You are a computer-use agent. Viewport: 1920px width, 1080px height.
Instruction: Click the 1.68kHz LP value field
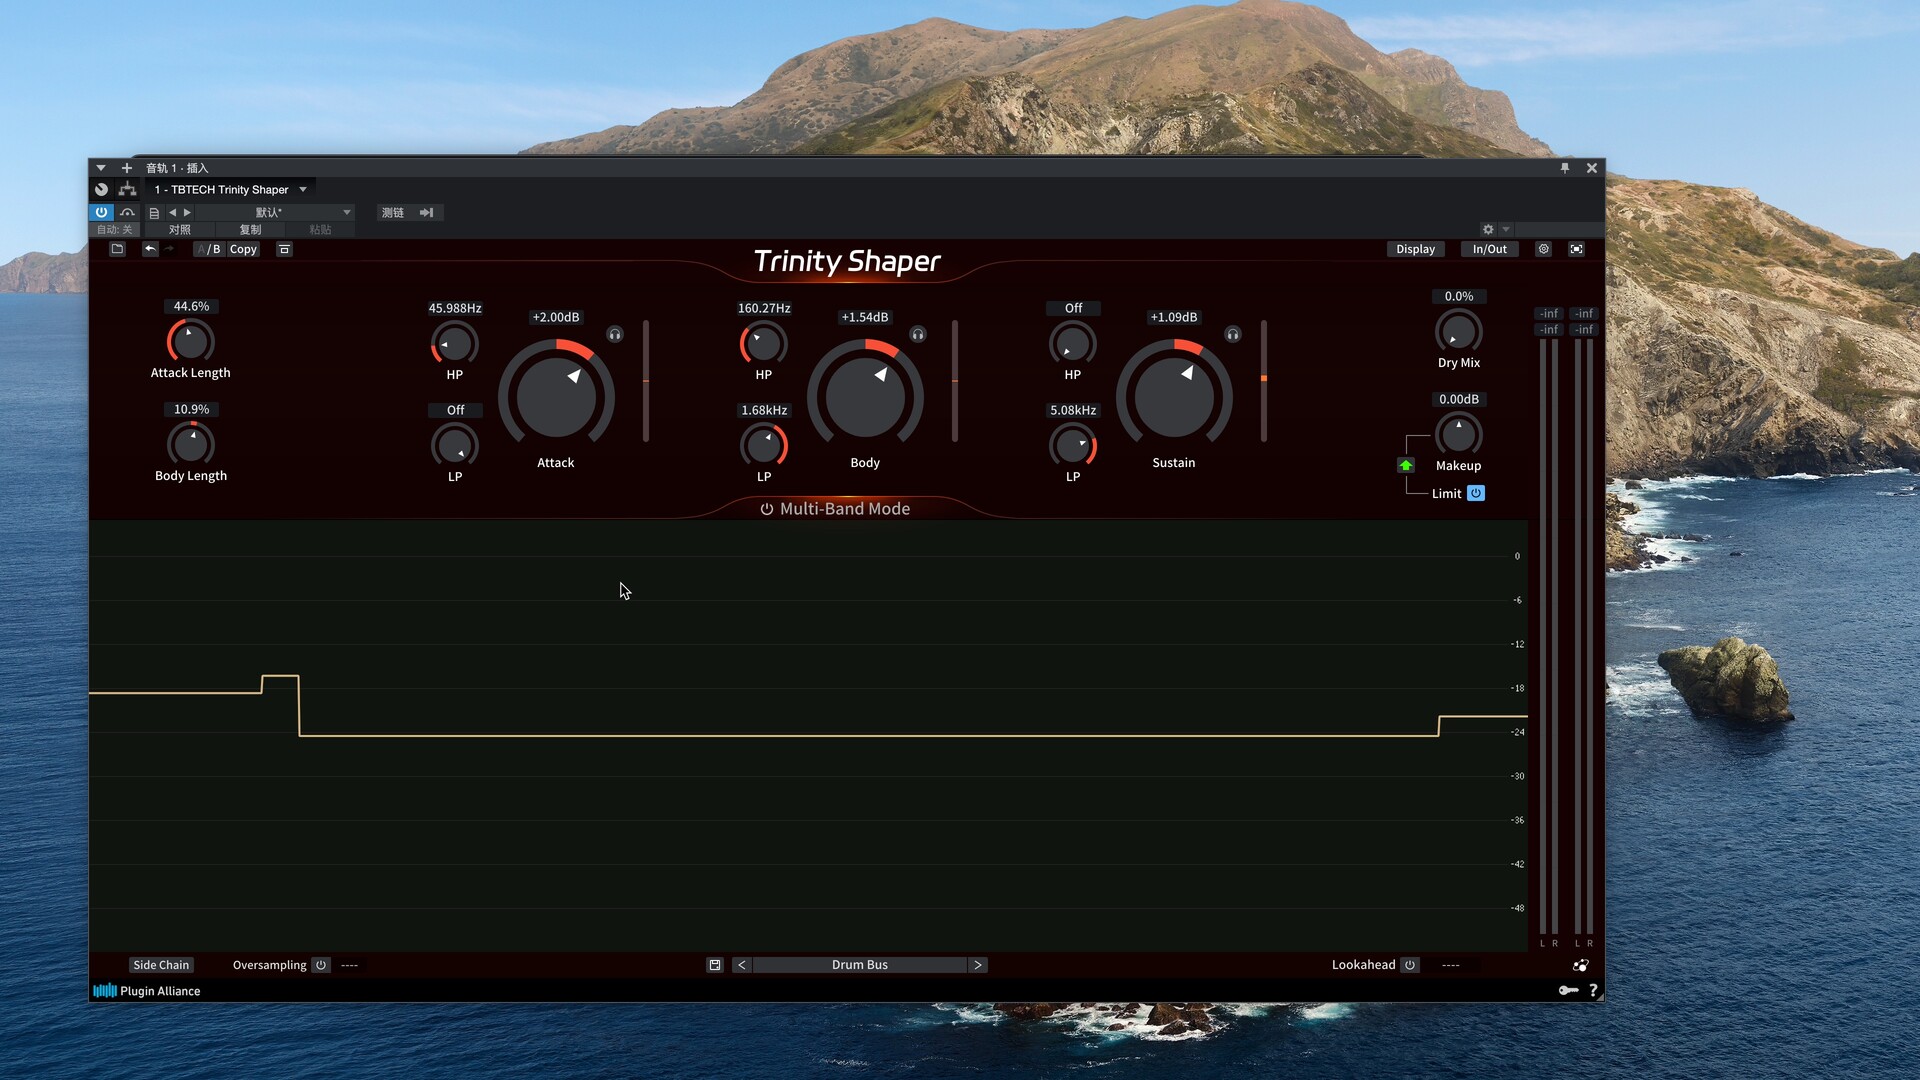coord(764,410)
